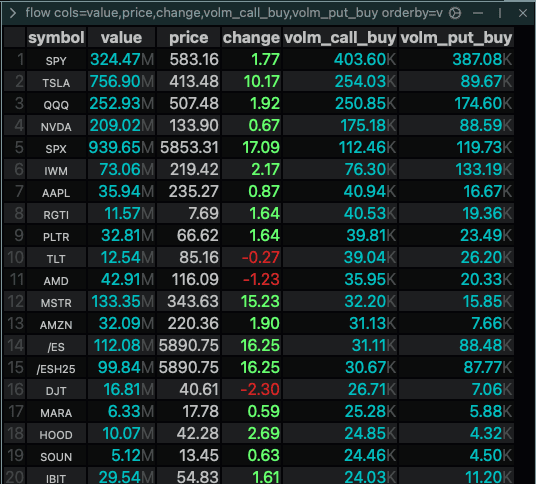Click the price 583.16 cell
This screenshot has height=484, width=536.
pos(188,59)
